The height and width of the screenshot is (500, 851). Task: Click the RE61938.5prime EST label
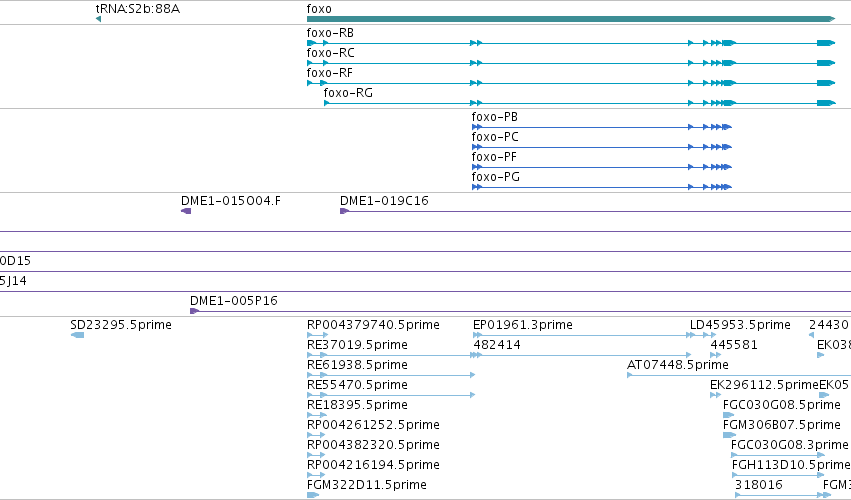click(x=357, y=365)
